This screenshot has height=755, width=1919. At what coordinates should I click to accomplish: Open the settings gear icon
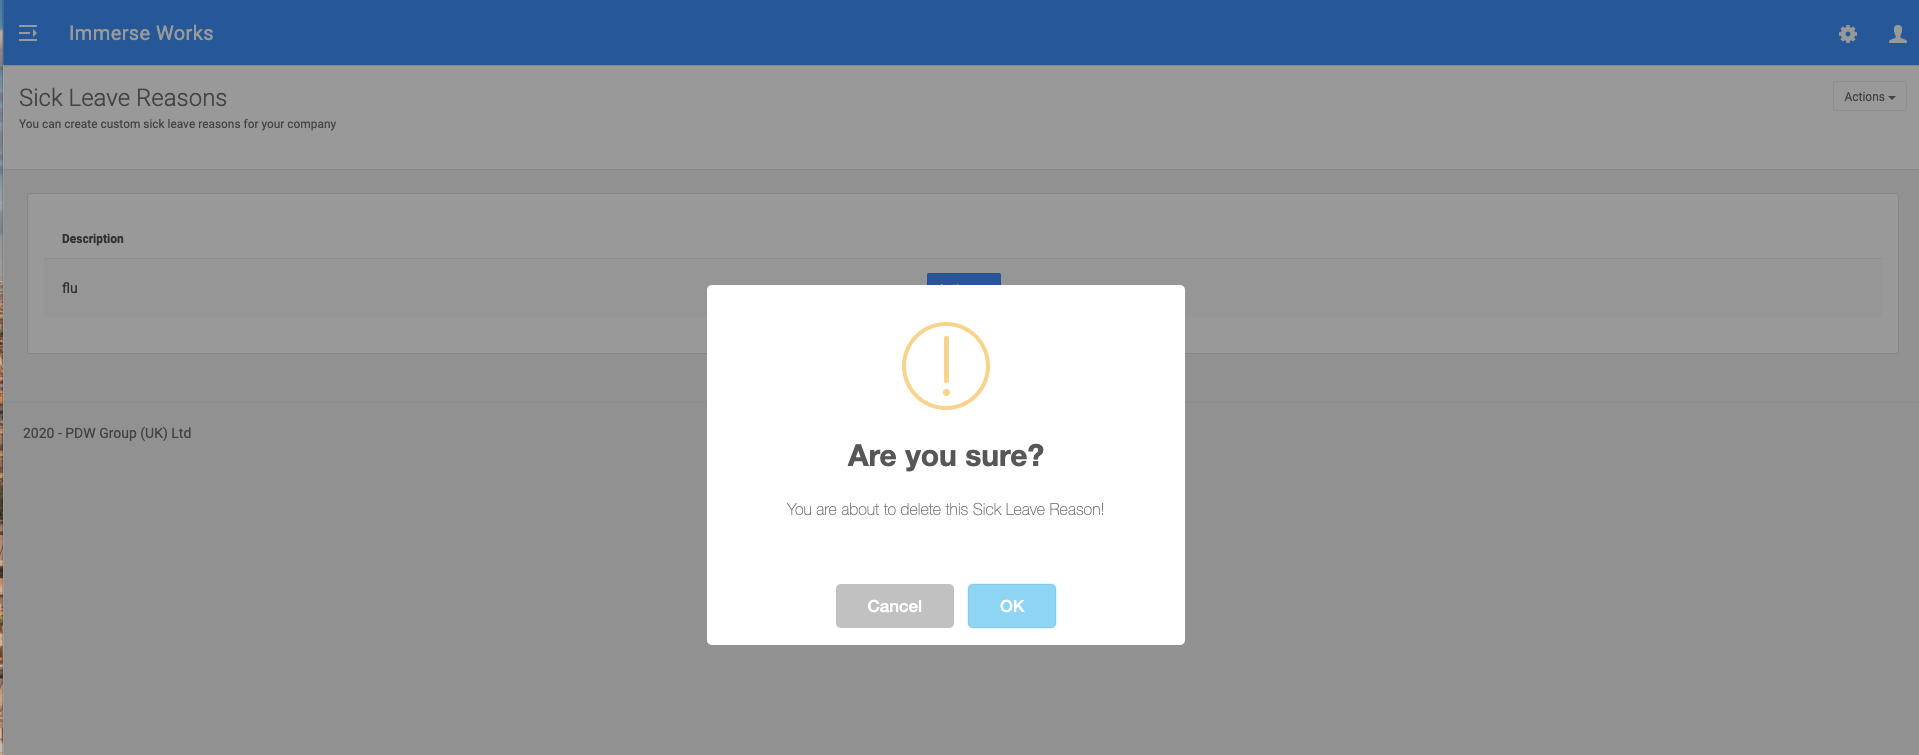(1848, 34)
